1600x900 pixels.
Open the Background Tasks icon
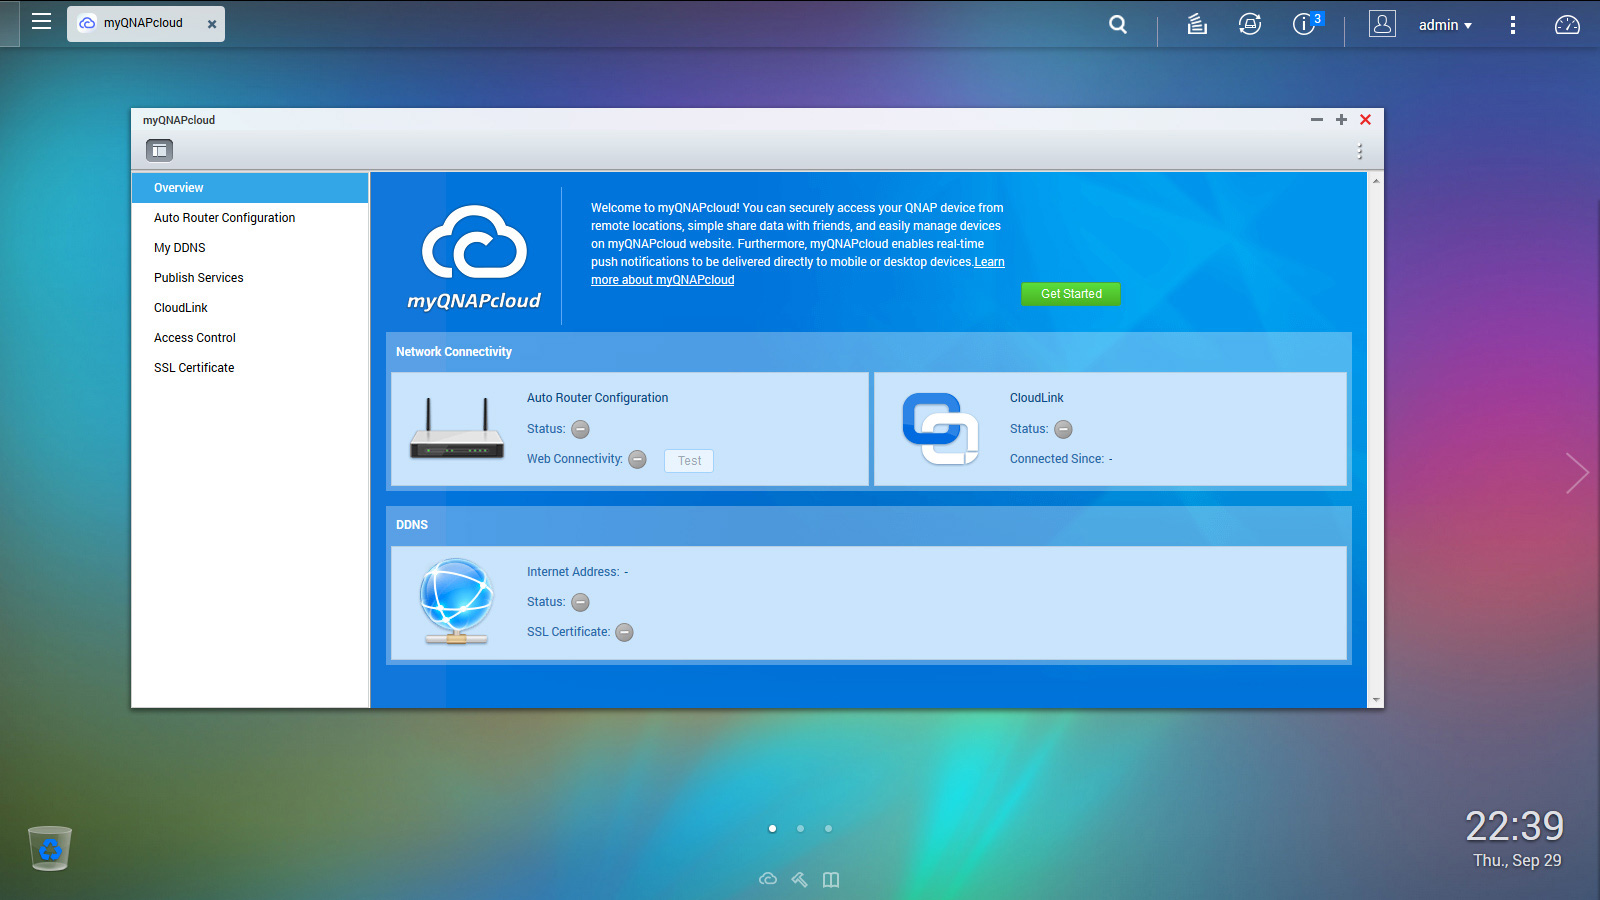point(1197,24)
